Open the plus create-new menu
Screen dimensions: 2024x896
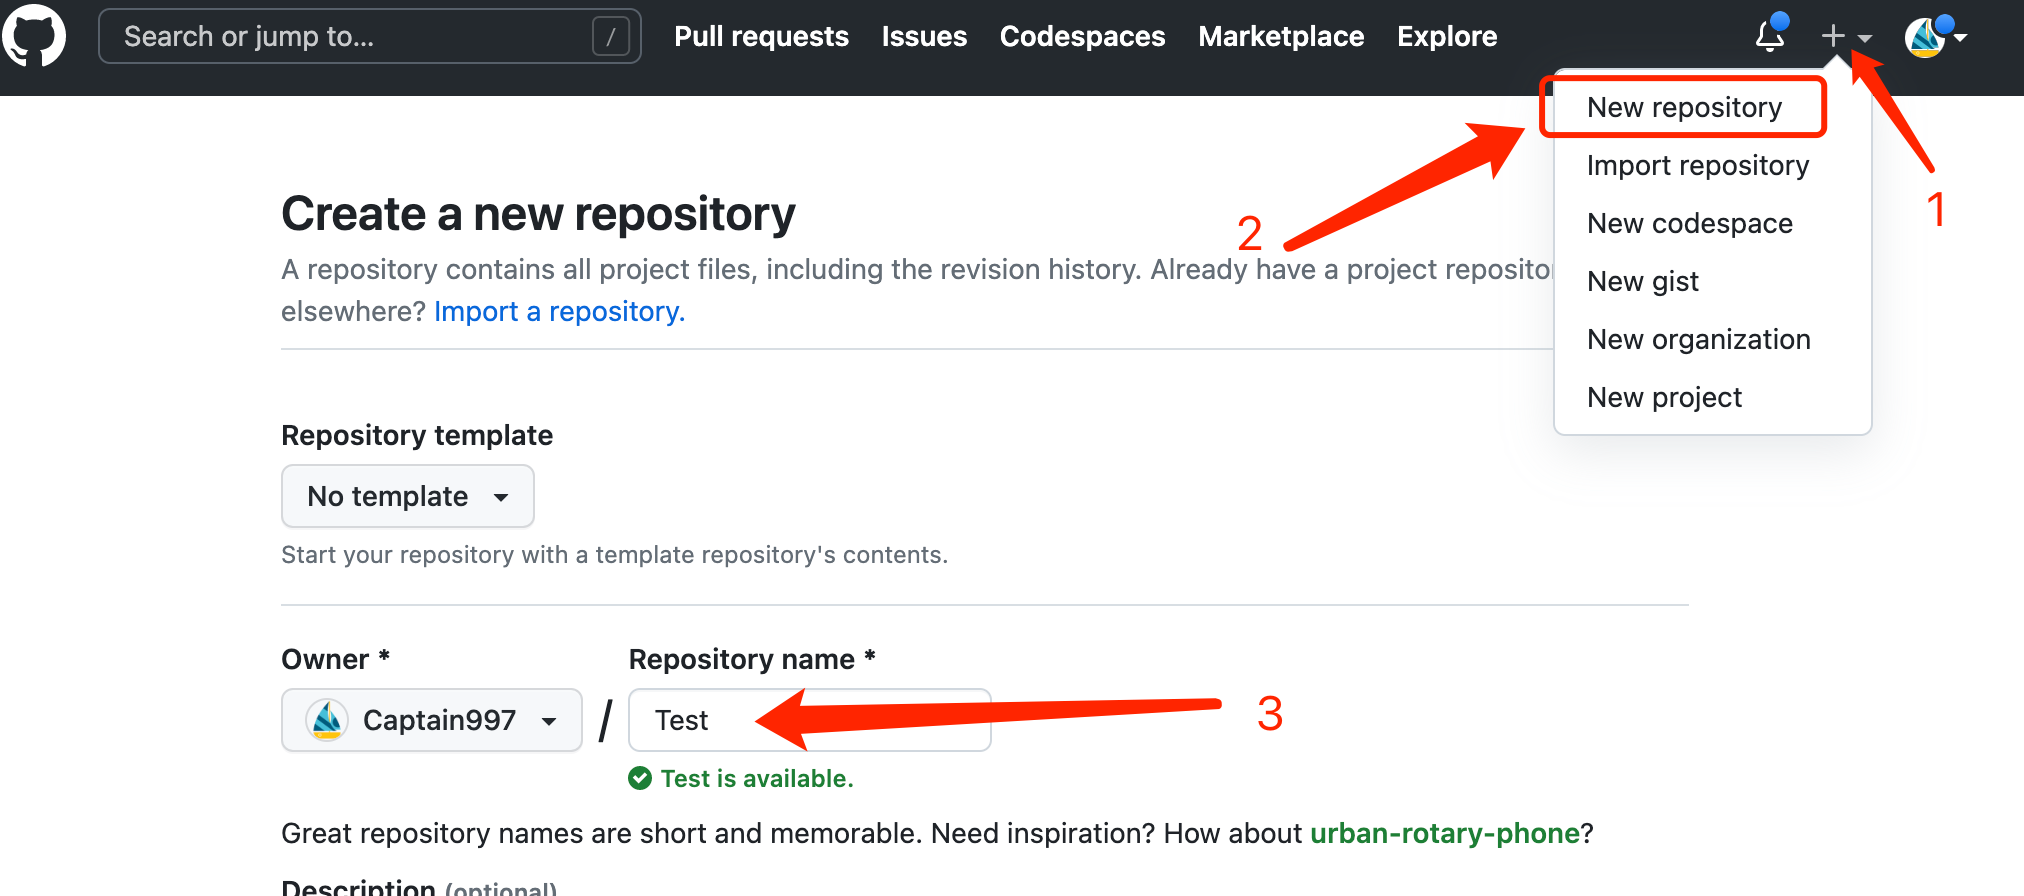[x=1845, y=37]
